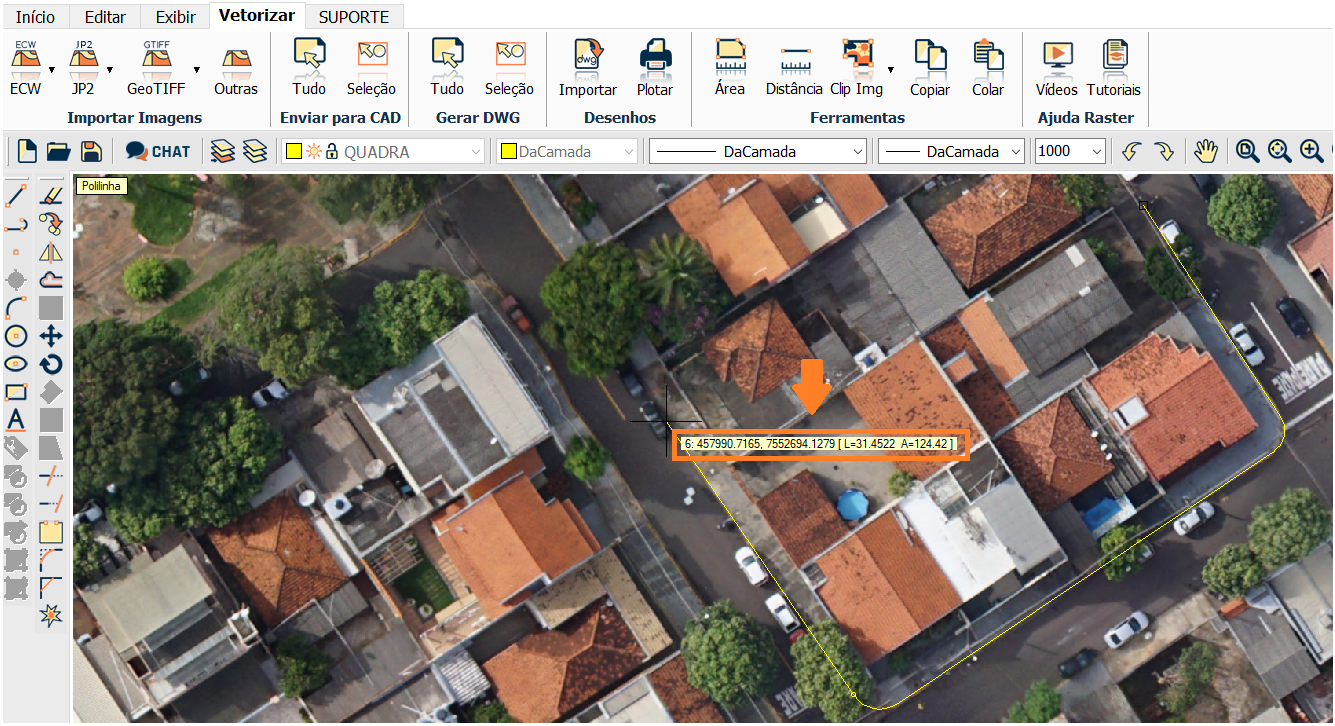
Task: Toggle the QUADRA layer lock icon
Action: pos(332,152)
